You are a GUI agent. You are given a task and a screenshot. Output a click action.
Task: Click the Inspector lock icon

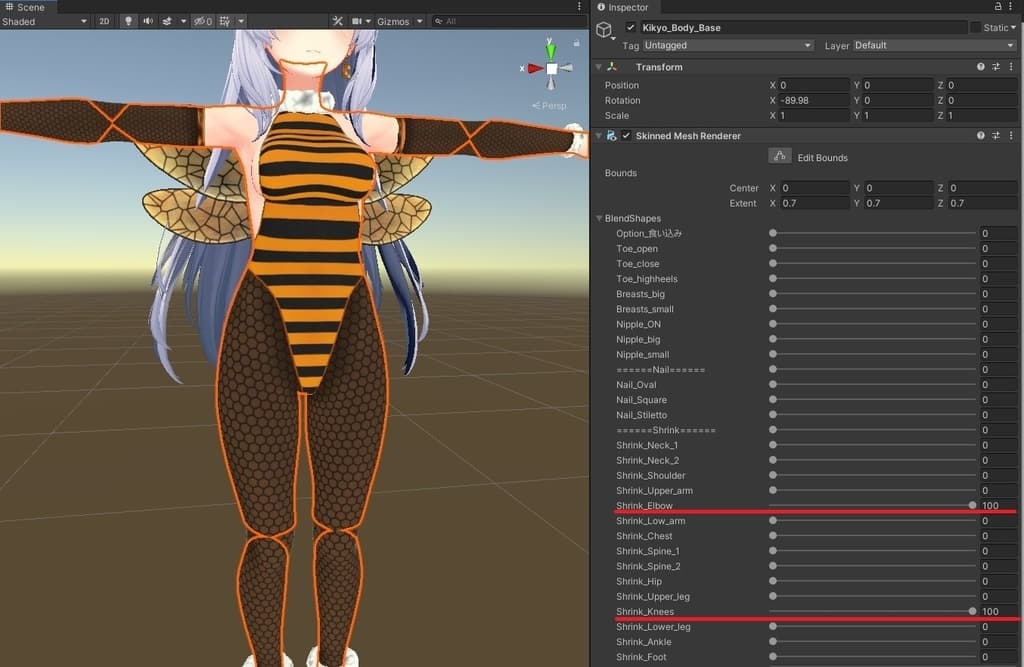click(999, 7)
